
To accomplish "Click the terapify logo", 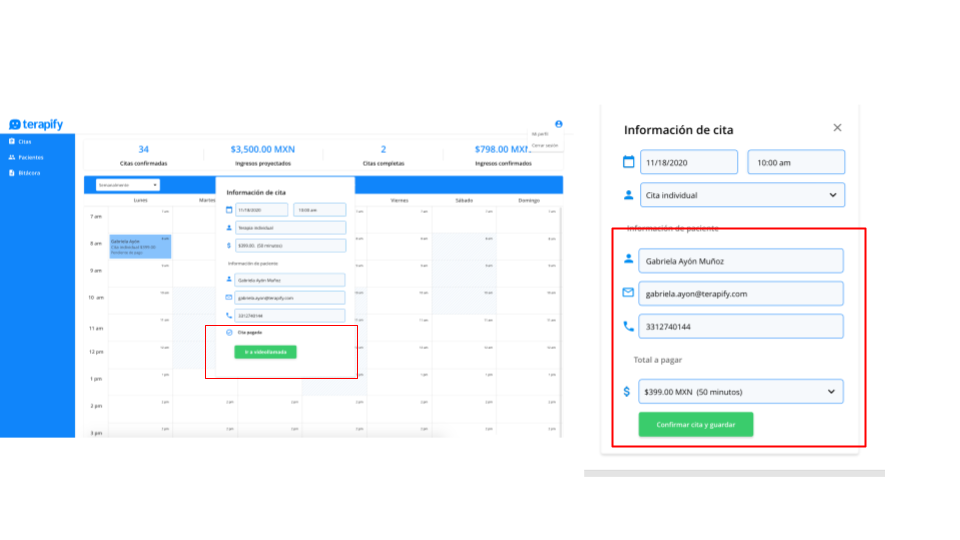I will tap(36, 124).
